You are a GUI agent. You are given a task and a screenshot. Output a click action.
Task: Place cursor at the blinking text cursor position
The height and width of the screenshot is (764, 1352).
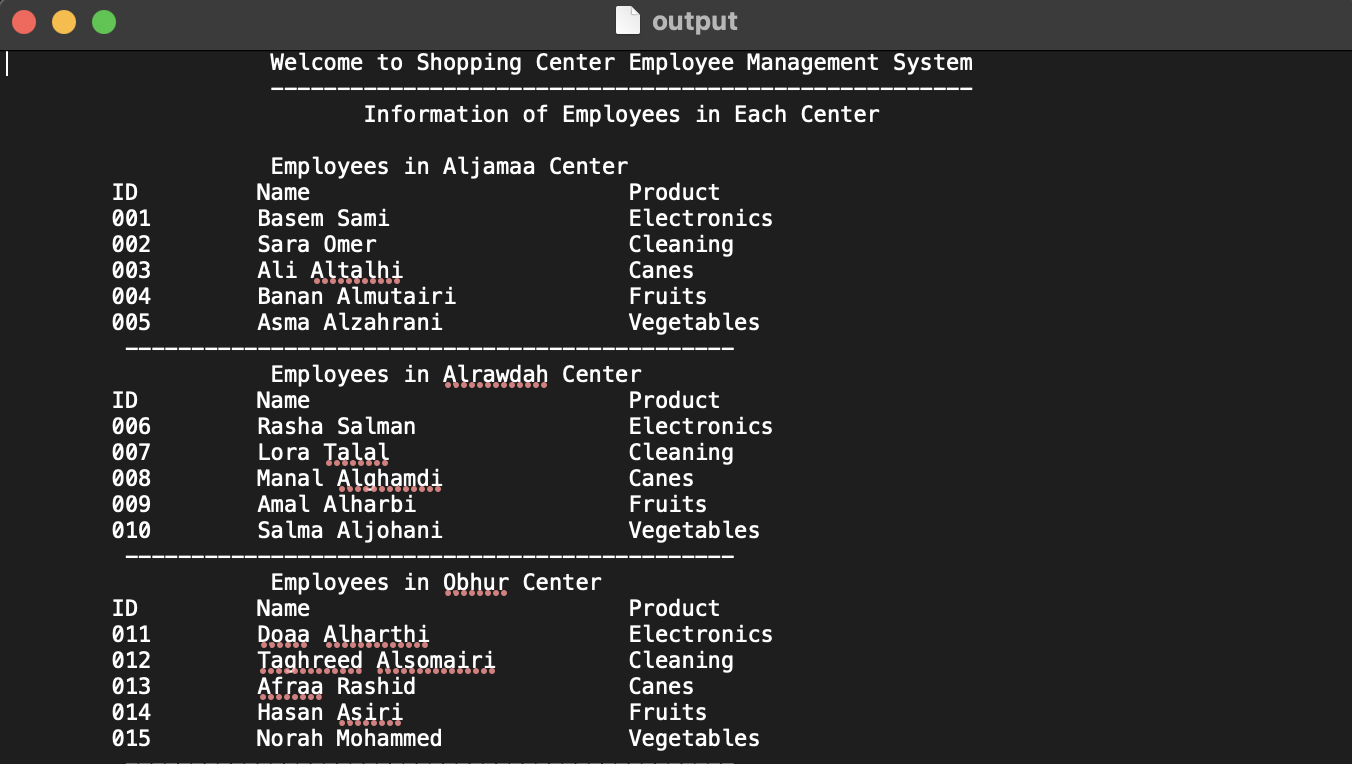pyautogui.click(x=7, y=64)
